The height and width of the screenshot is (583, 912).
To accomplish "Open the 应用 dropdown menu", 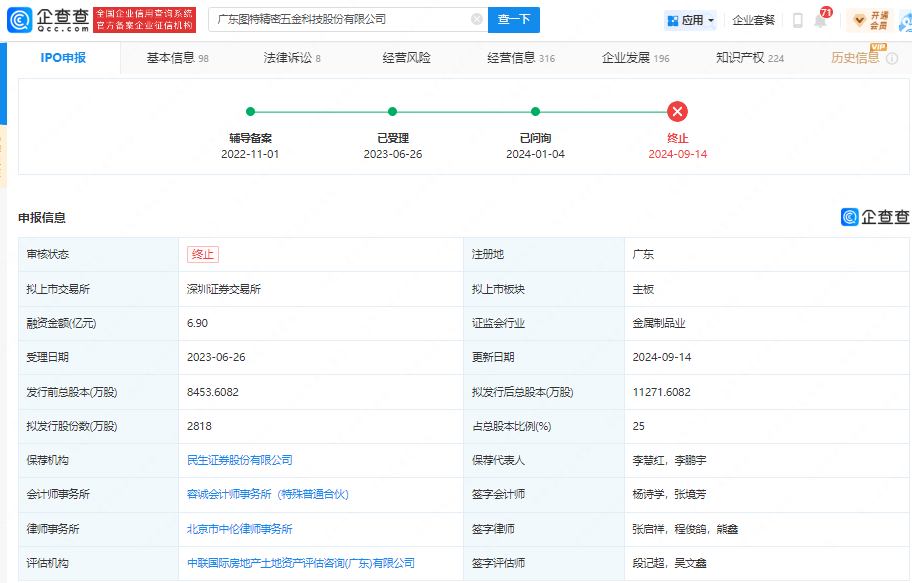I will (690, 20).
